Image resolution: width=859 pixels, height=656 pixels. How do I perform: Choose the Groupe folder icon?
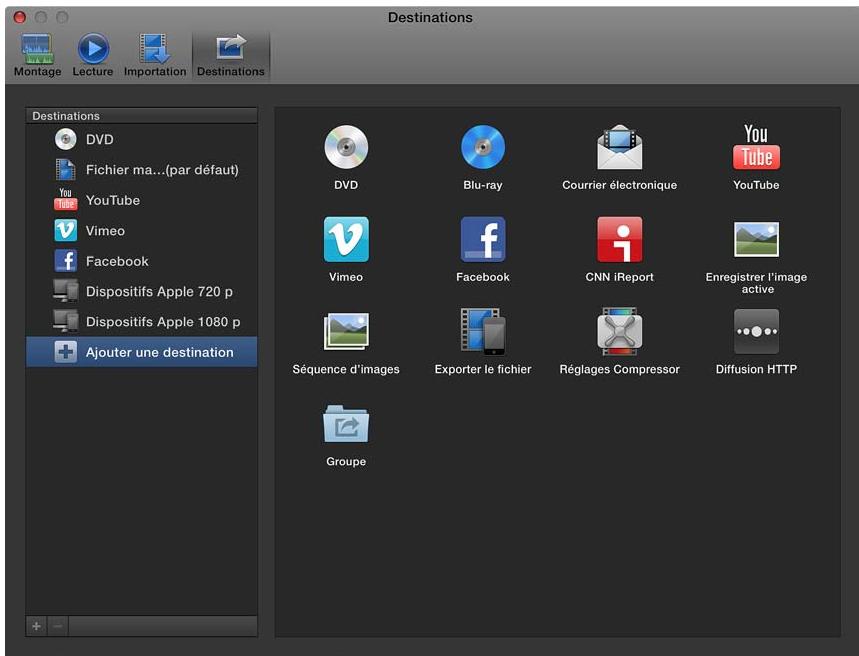[x=346, y=424]
